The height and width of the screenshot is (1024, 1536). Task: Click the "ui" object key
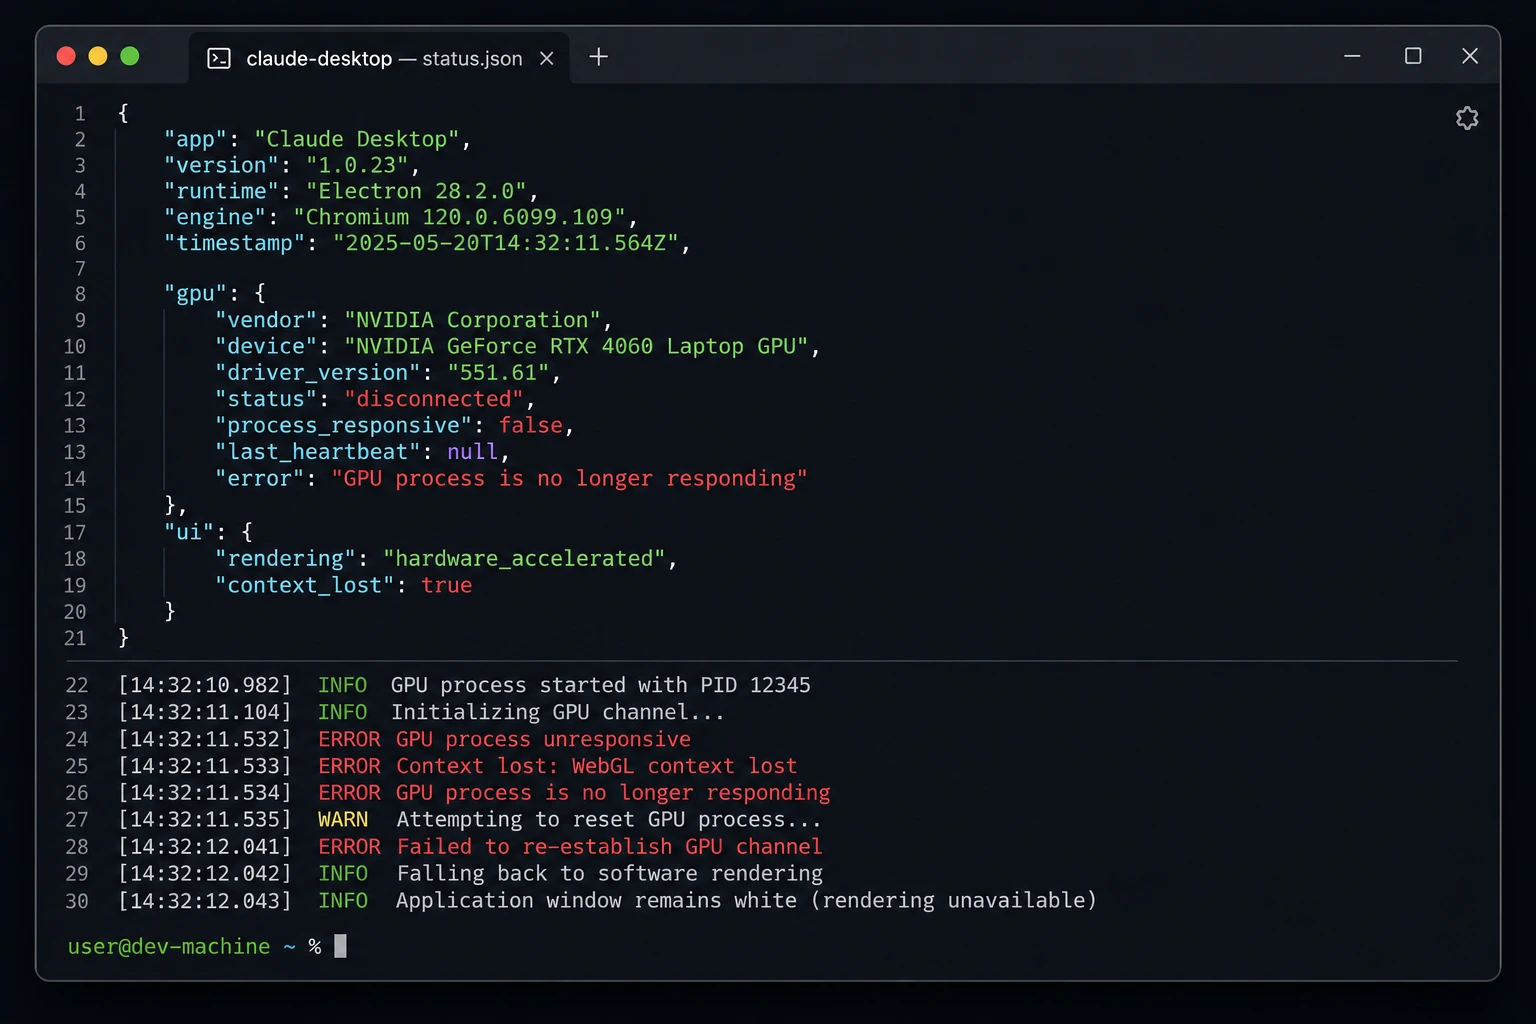(190, 532)
